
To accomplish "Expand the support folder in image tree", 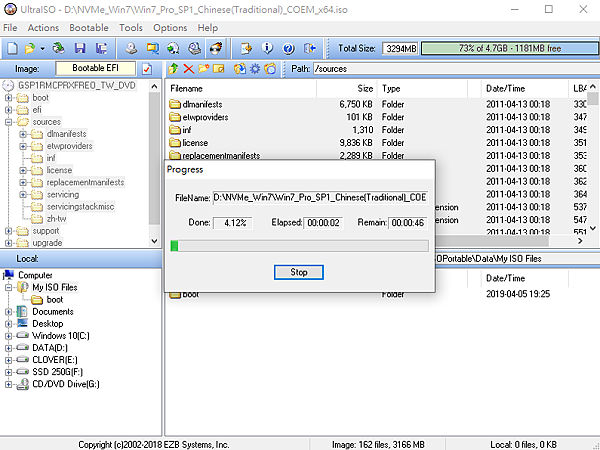I will point(8,231).
